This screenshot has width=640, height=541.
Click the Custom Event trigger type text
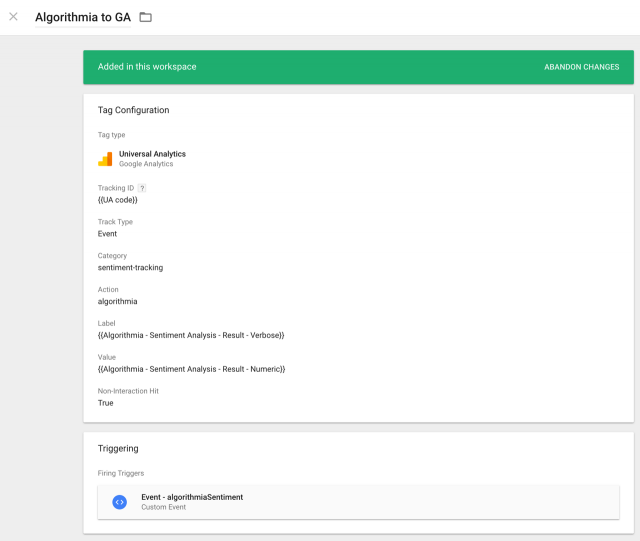coord(164,507)
